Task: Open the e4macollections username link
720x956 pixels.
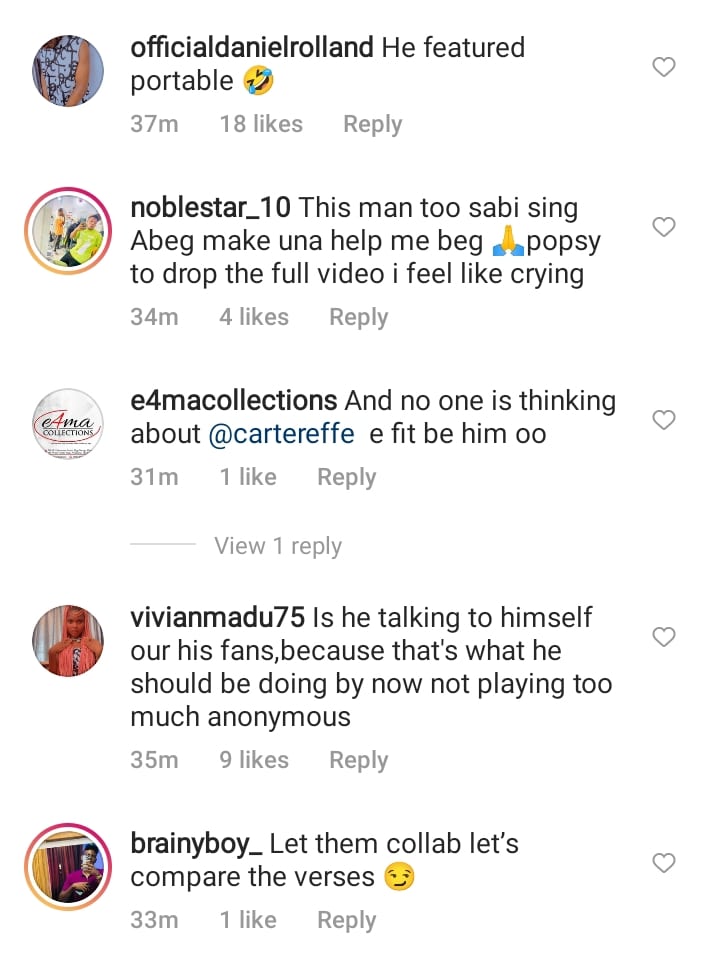Action: 234,401
